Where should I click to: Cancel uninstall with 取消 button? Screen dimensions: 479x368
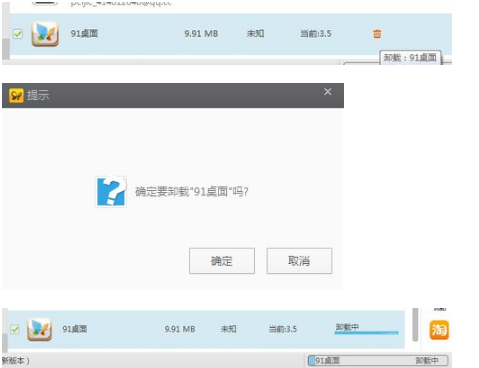pos(299,261)
